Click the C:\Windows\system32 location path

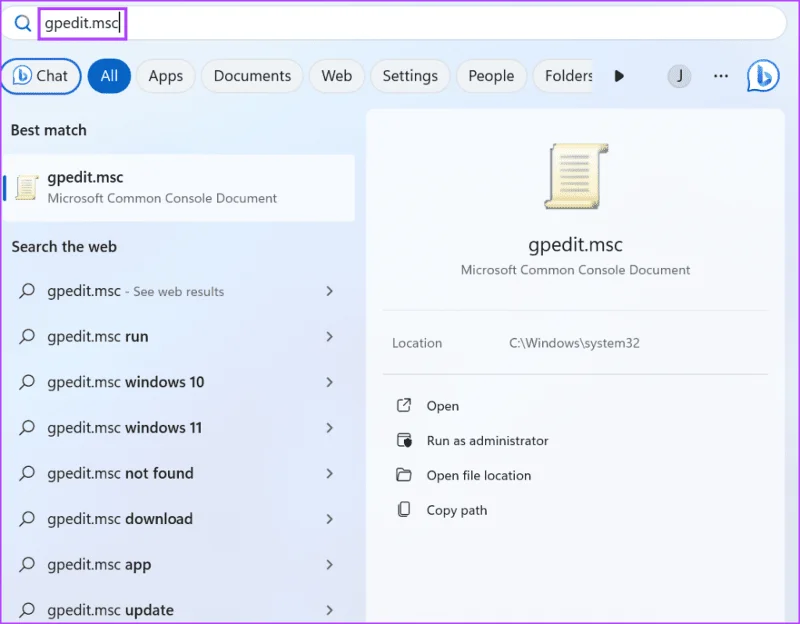click(574, 343)
